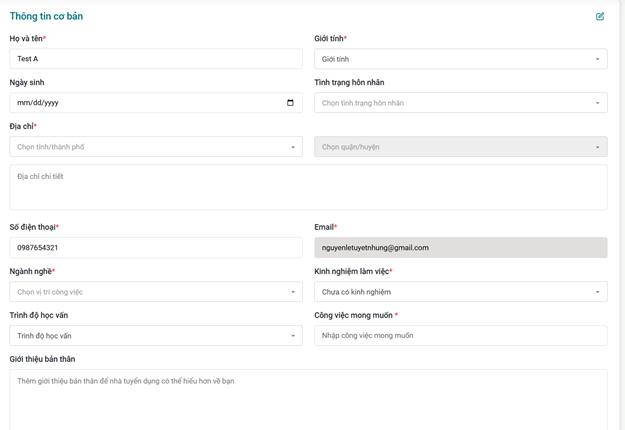
Task: Click the Ngành nghề field label
Action: 31,271
